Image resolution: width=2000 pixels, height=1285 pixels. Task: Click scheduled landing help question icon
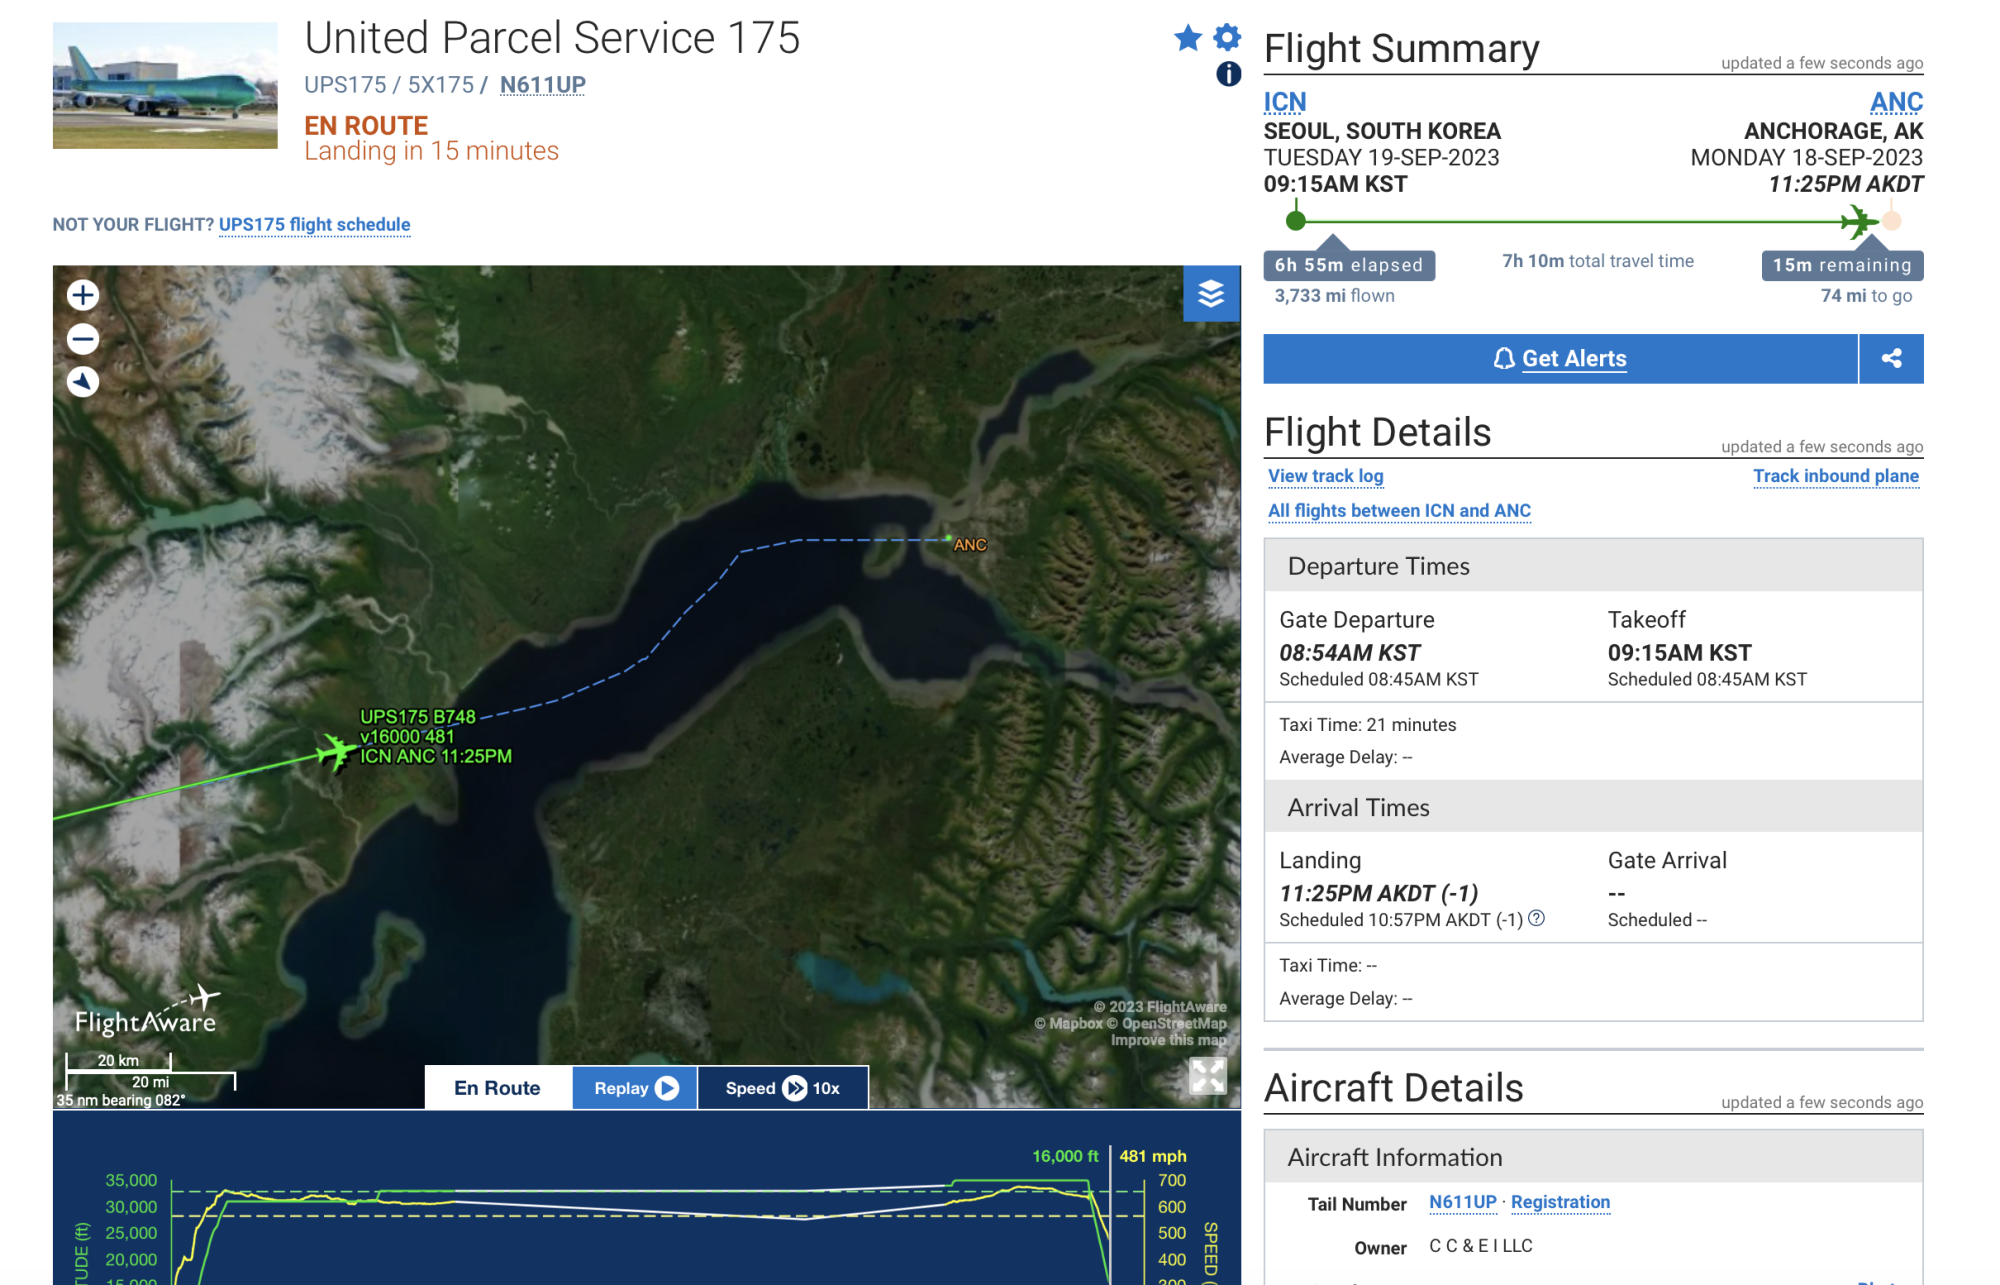1537,918
